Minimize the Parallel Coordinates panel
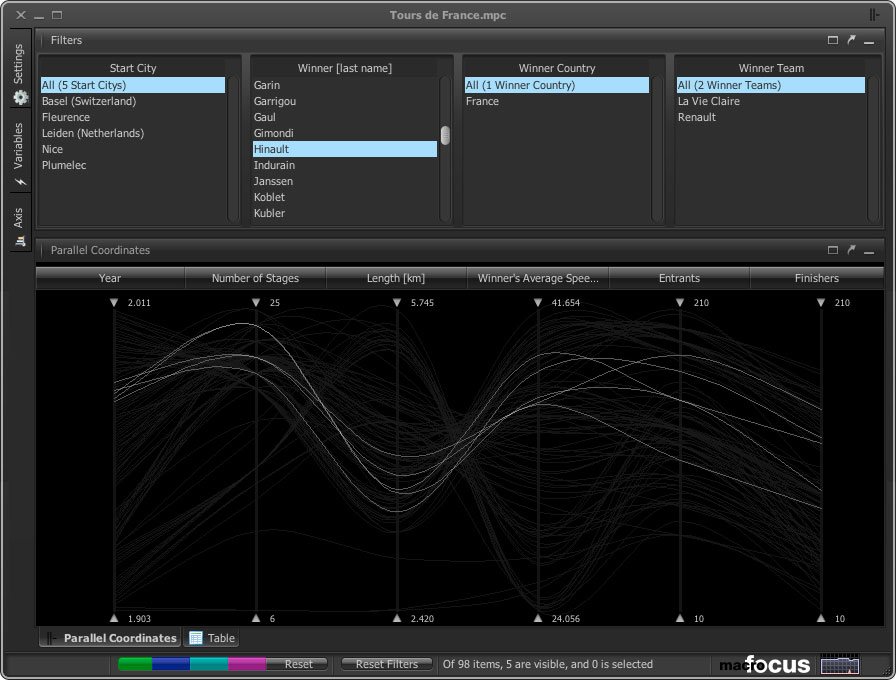Image resolution: width=896 pixels, height=680 pixels. [x=869, y=251]
